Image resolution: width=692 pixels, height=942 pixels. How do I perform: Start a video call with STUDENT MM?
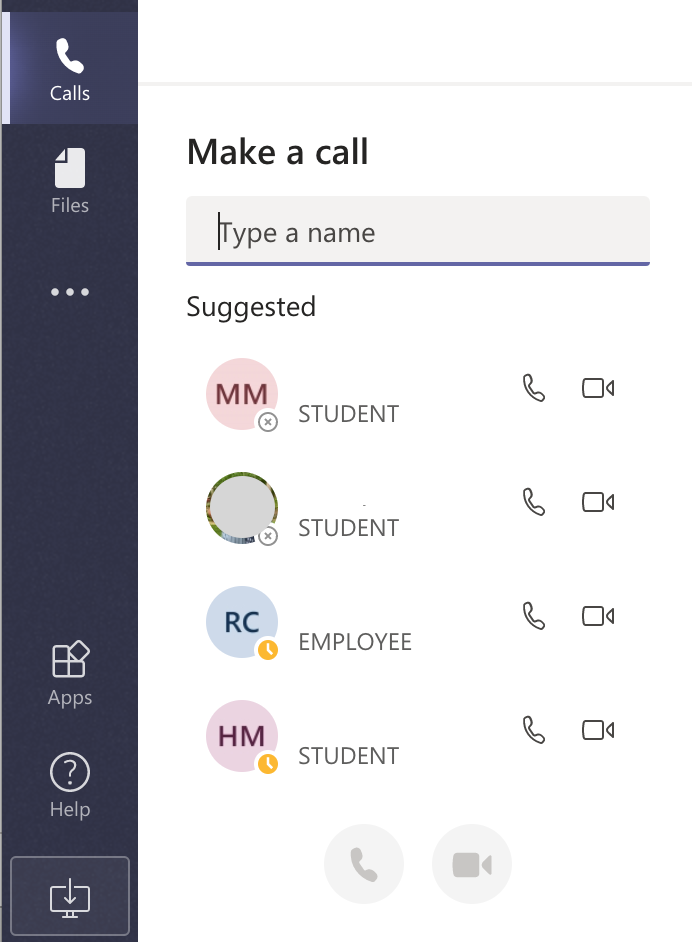click(x=597, y=388)
